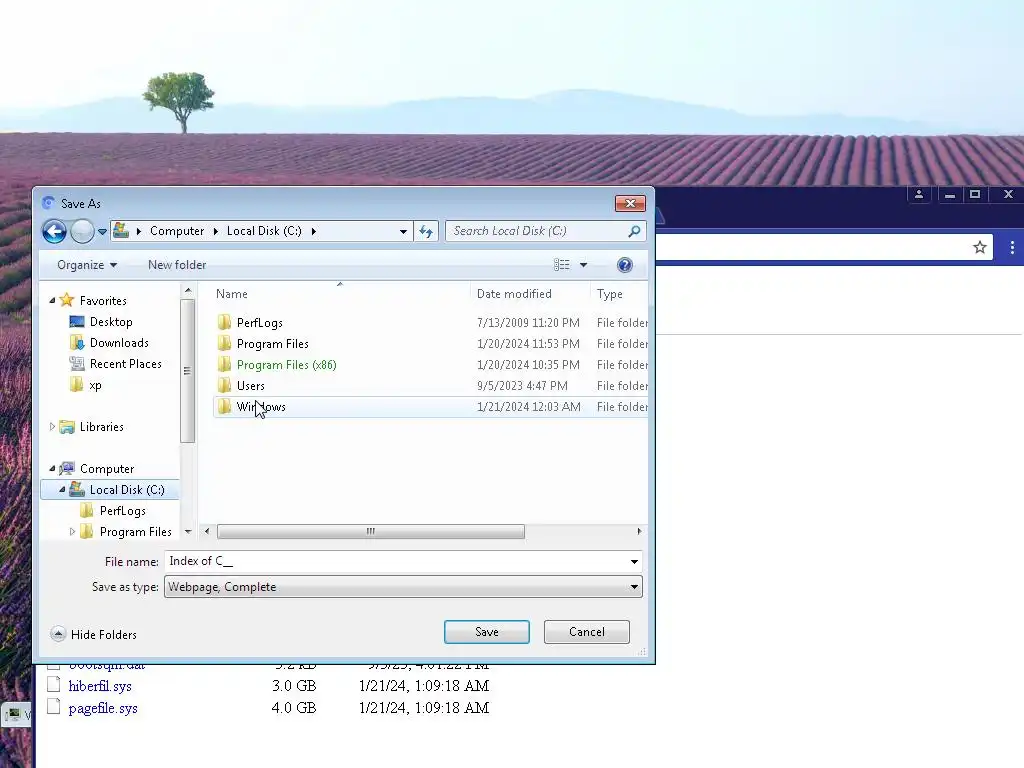This screenshot has height=768, width=1024.
Task: Click the blue Help question mark icon
Action: click(x=624, y=264)
